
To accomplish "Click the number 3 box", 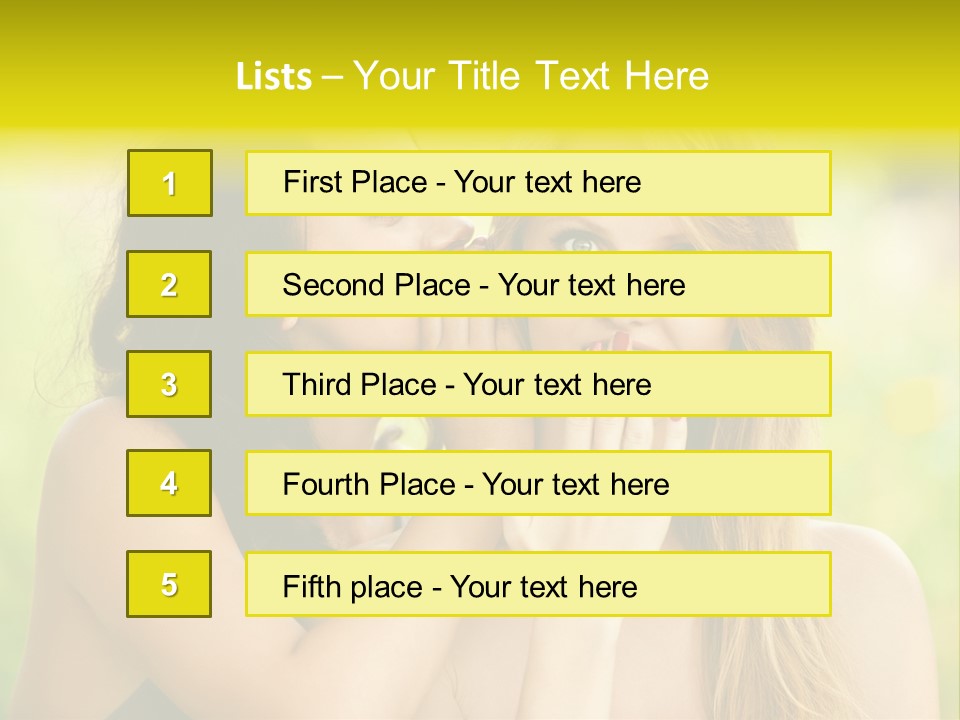I will coord(169,384).
